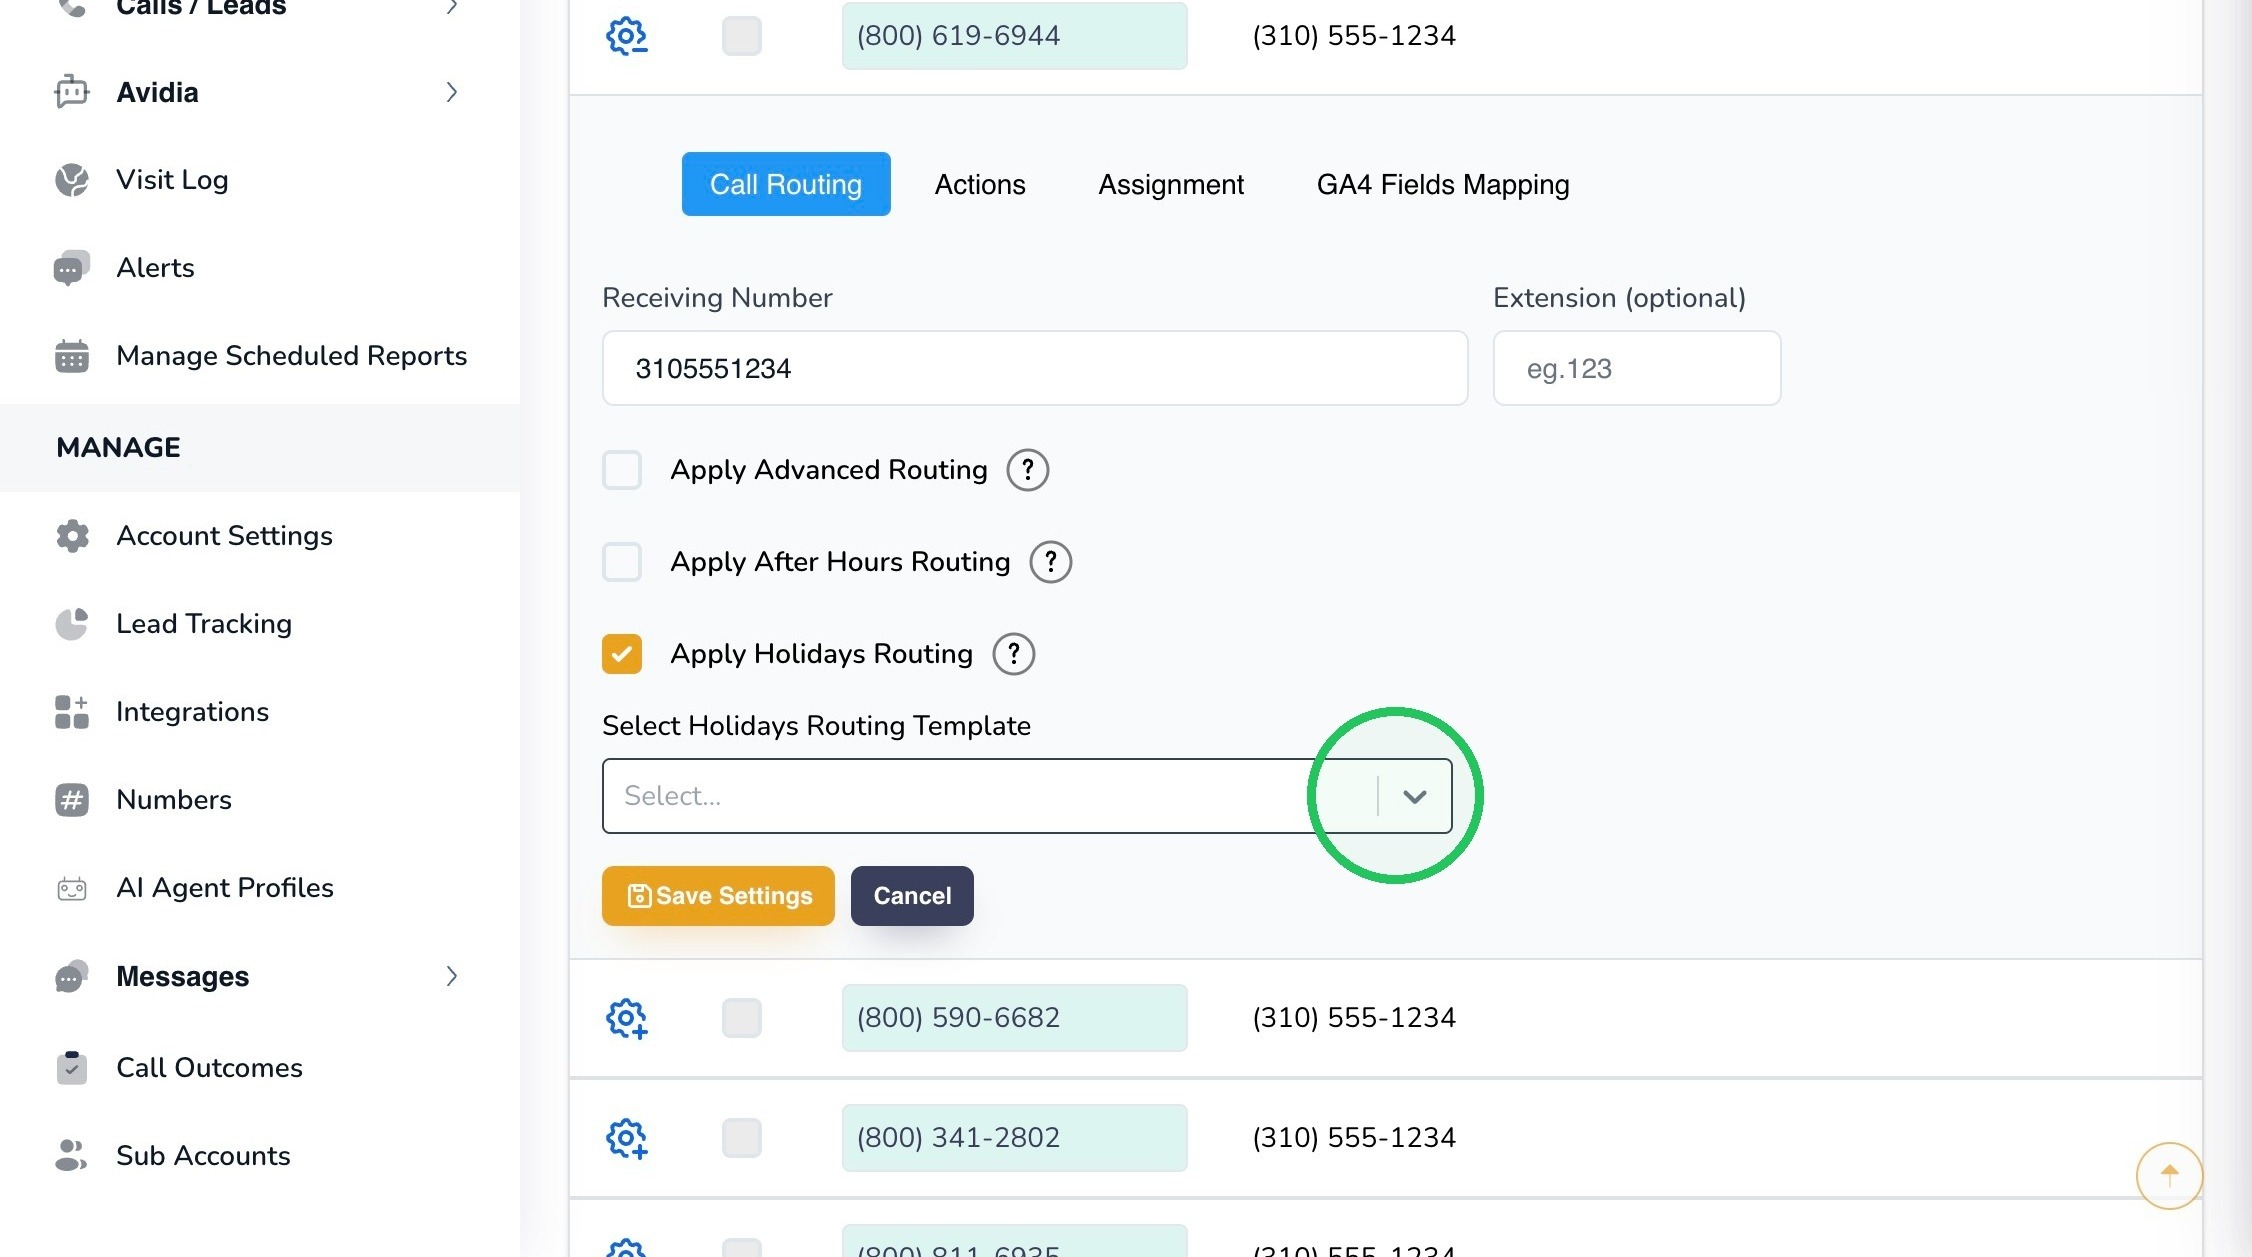2252x1257 pixels.
Task: Open the Holidays Routing Template dropdown
Action: [1027, 796]
